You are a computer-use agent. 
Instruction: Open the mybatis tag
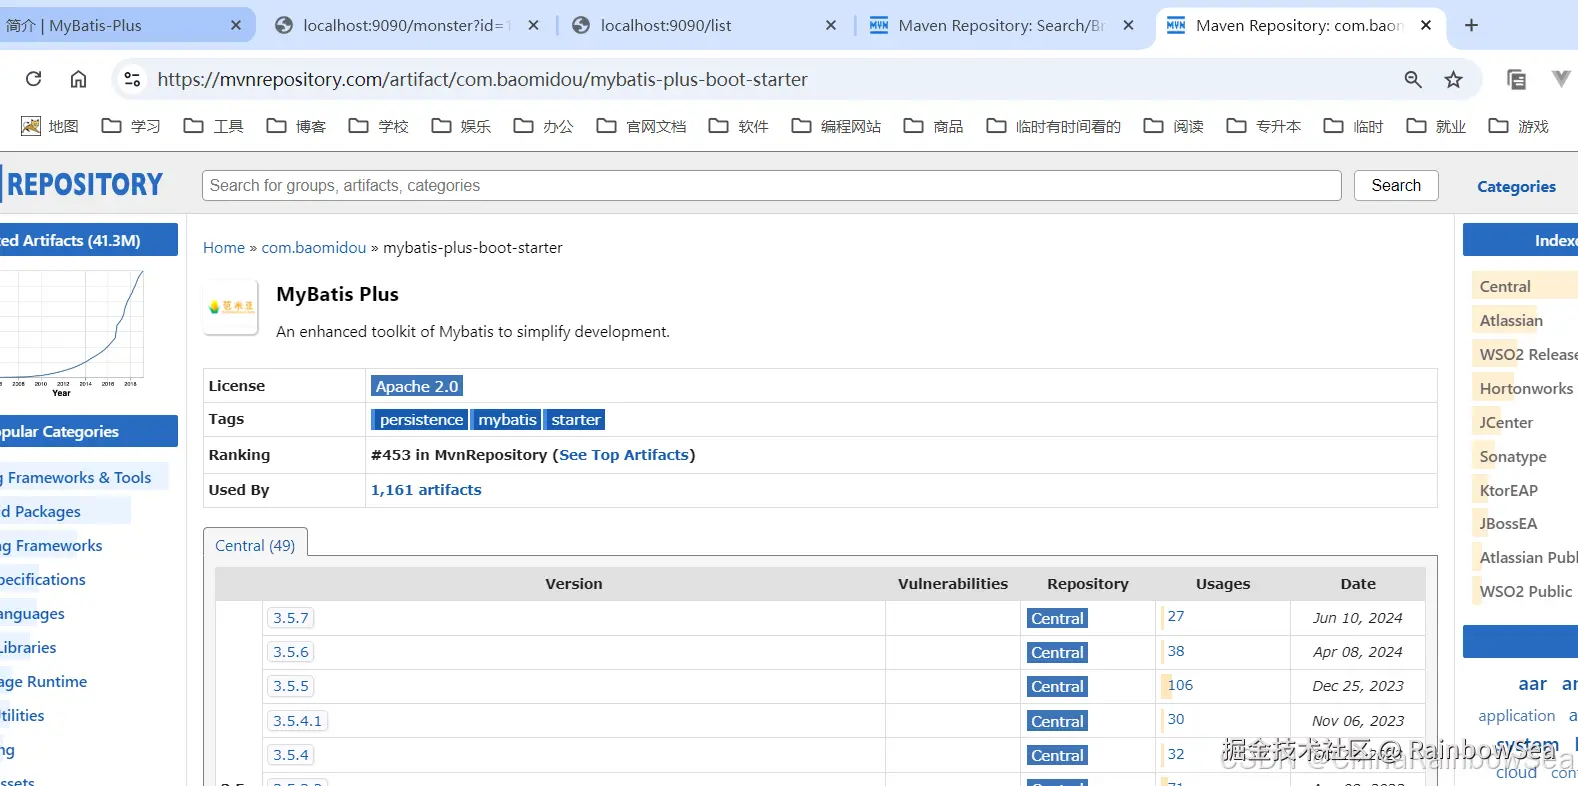click(x=507, y=420)
